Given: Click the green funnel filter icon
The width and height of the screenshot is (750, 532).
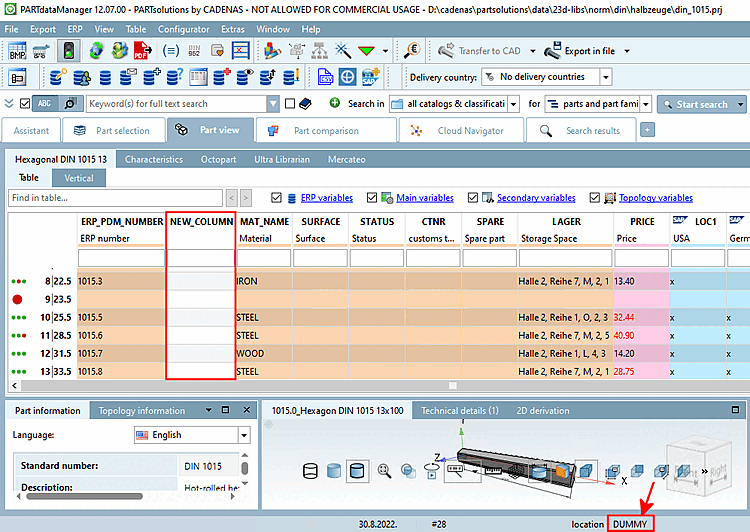Looking at the screenshot, I should pos(368,50).
